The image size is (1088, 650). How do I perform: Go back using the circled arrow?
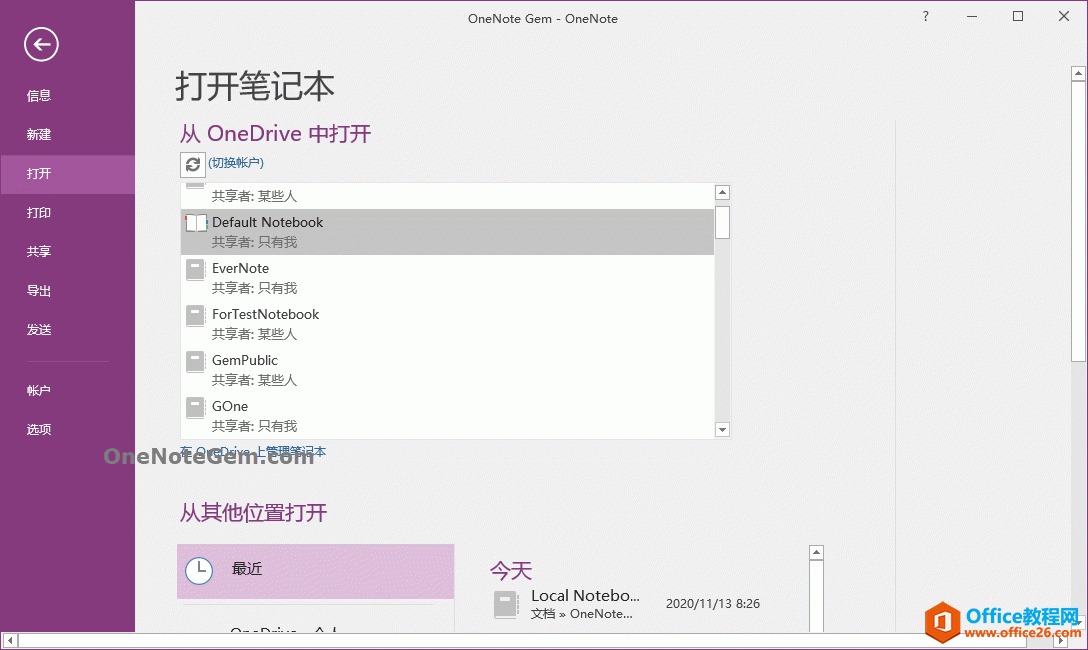(x=41, y=44)
